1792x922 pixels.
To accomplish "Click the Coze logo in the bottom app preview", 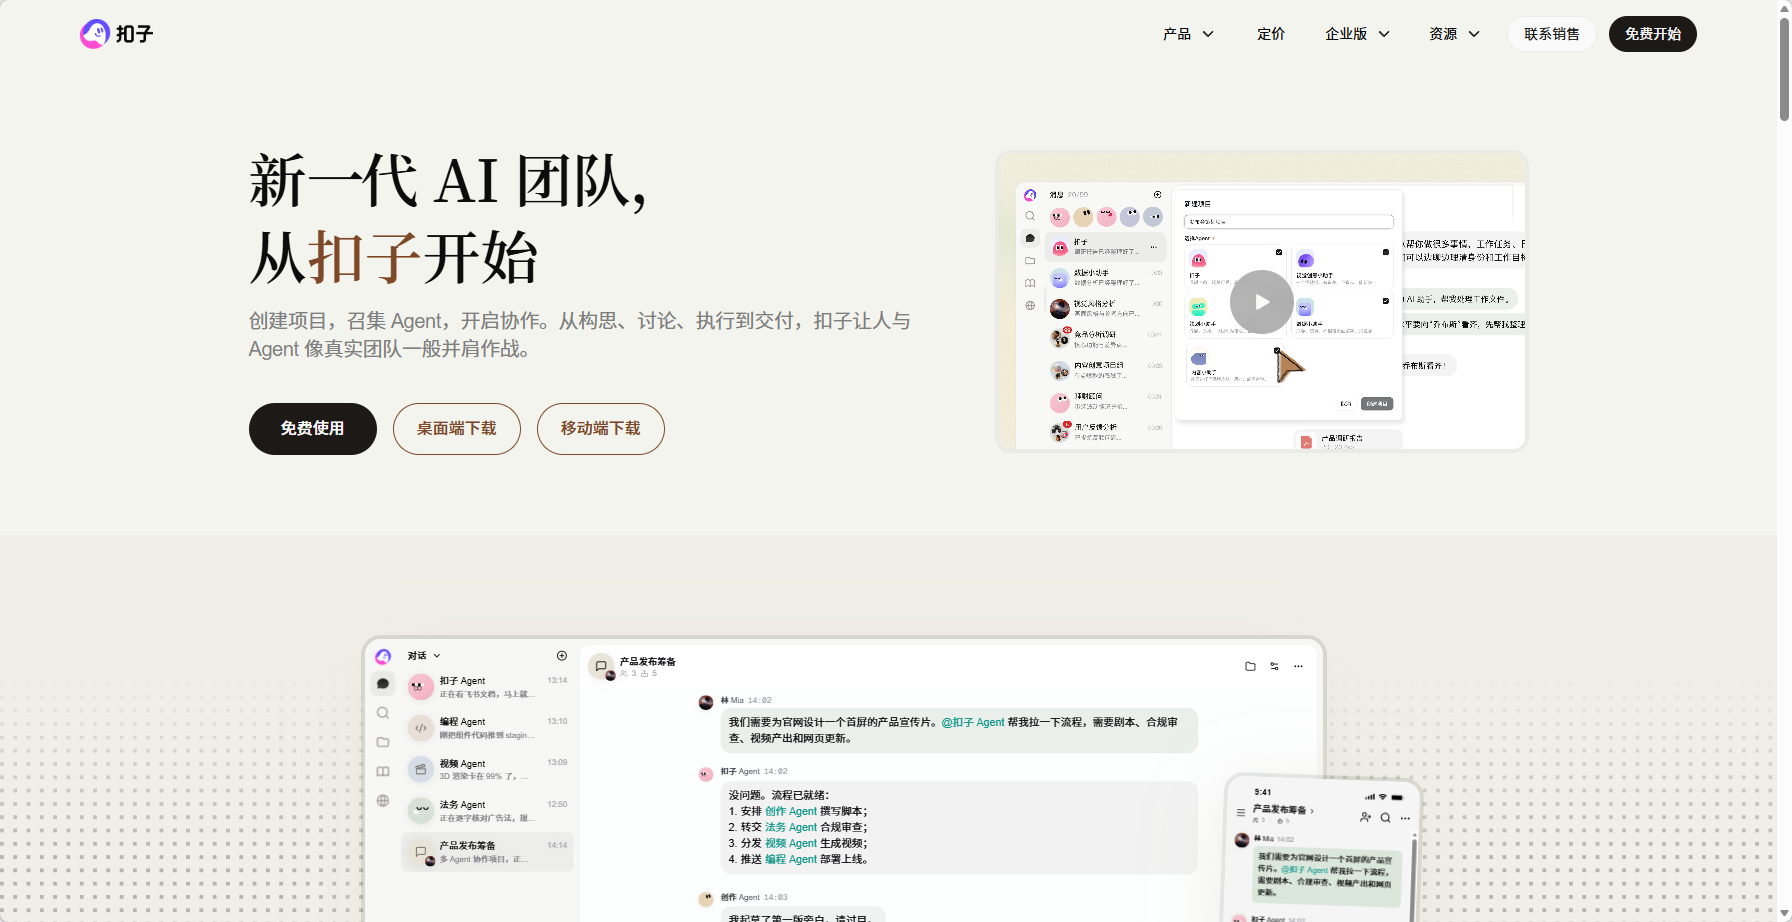I will click(383, 656).
